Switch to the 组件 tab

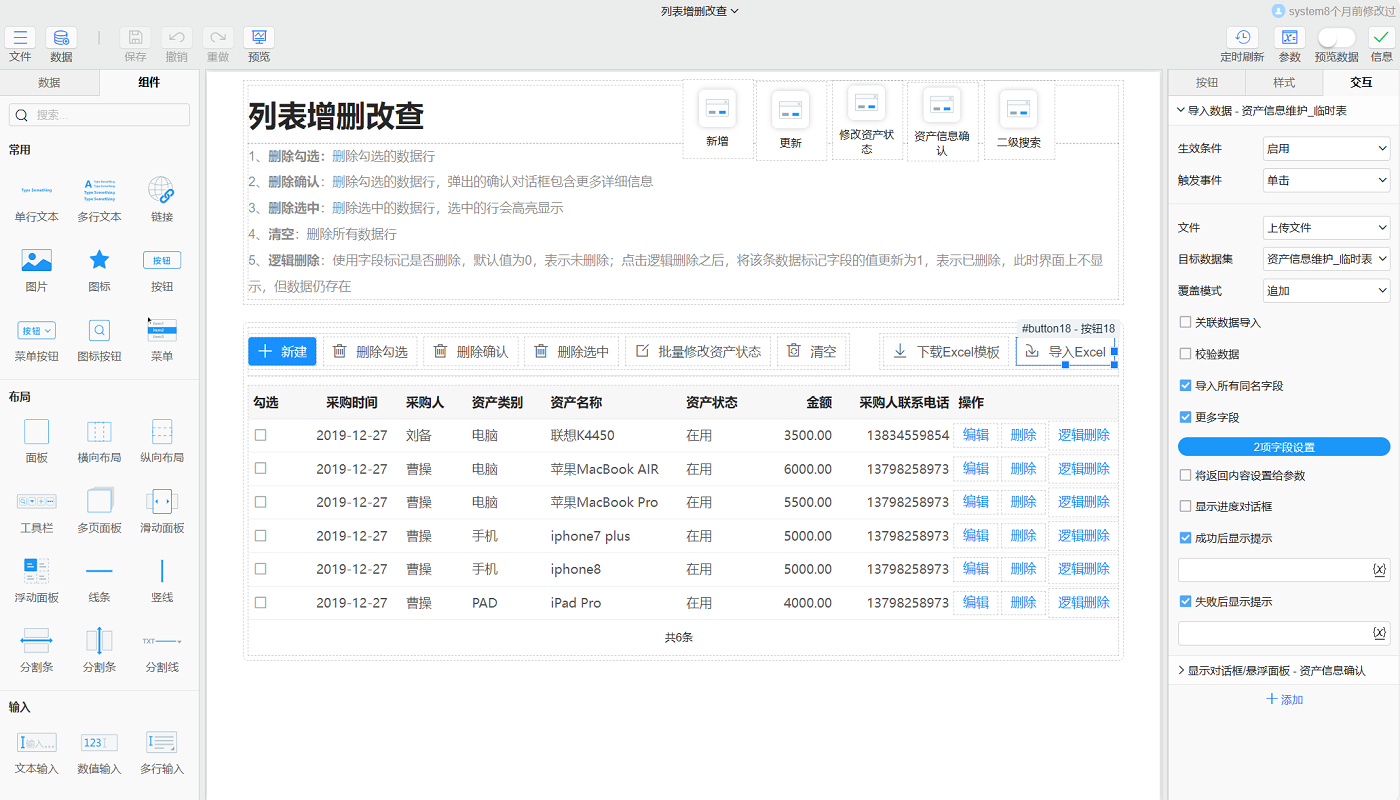click(x=148, y=82)
